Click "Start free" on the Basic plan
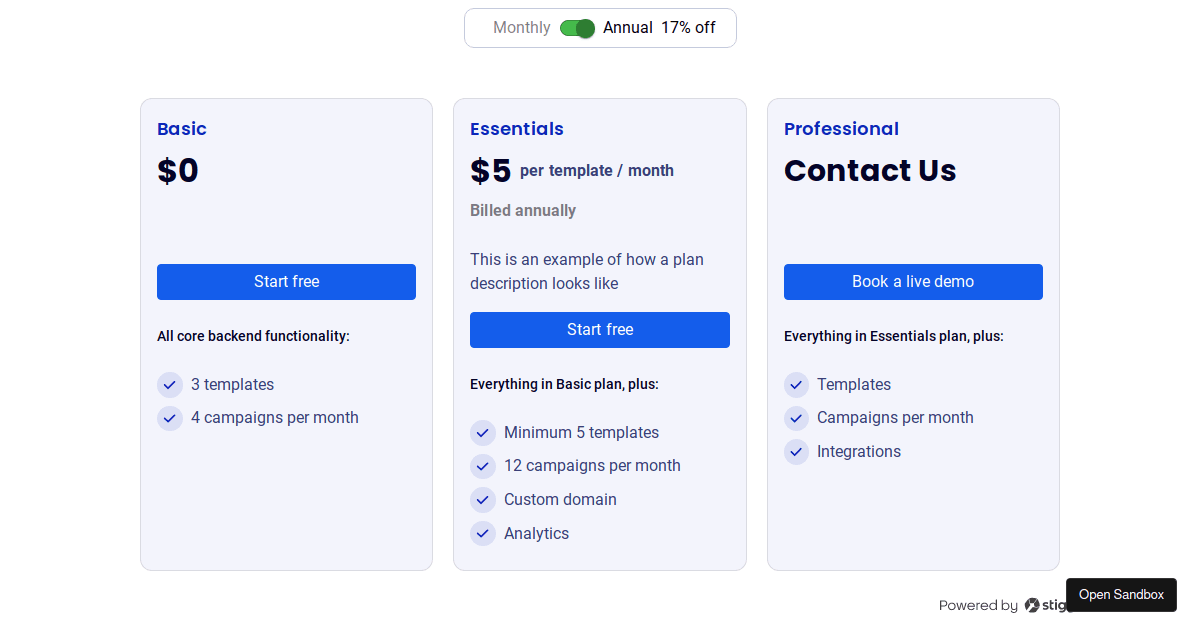 (x=286, y=281)
